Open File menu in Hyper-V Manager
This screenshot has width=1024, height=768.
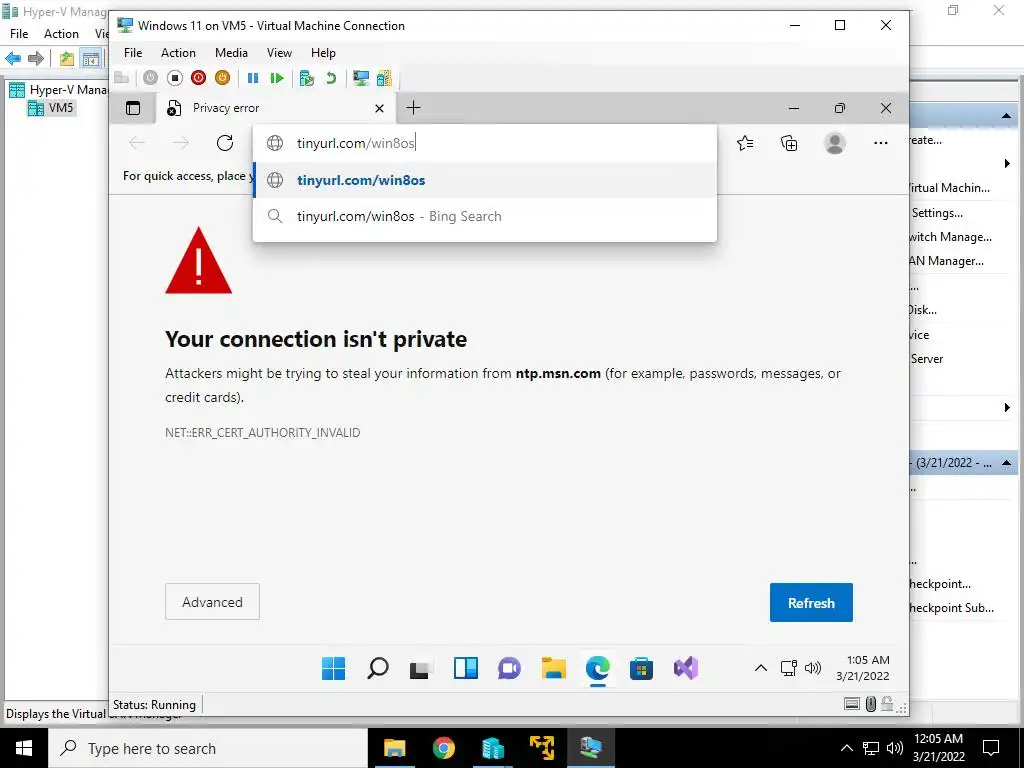(x=19, y=33)
